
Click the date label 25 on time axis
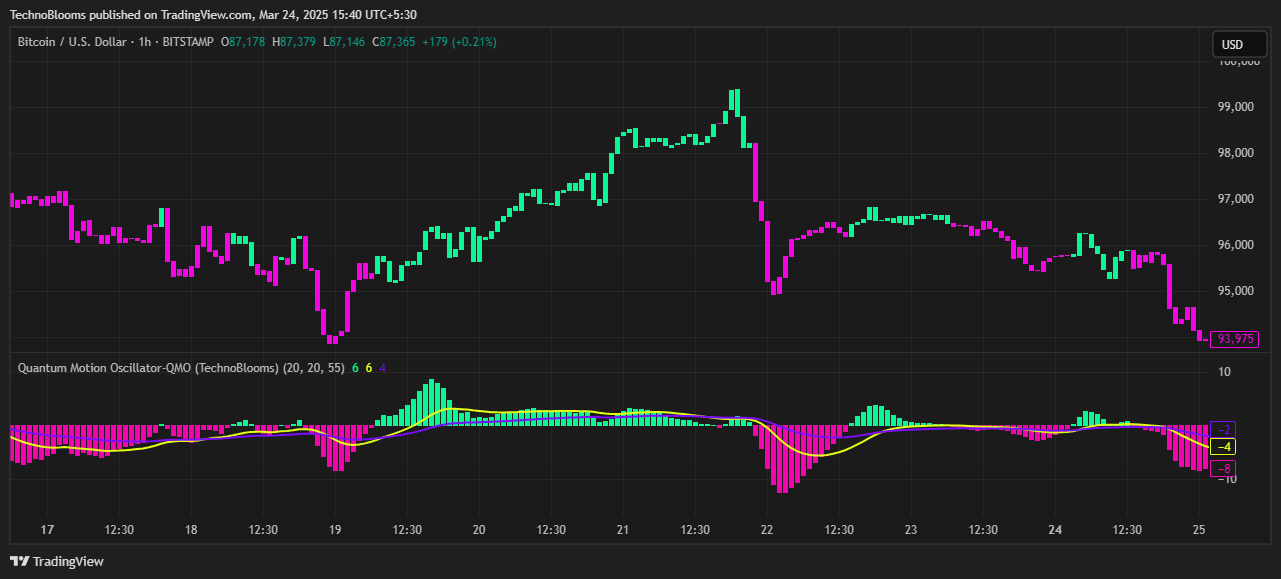click(x=1199, y=530)
